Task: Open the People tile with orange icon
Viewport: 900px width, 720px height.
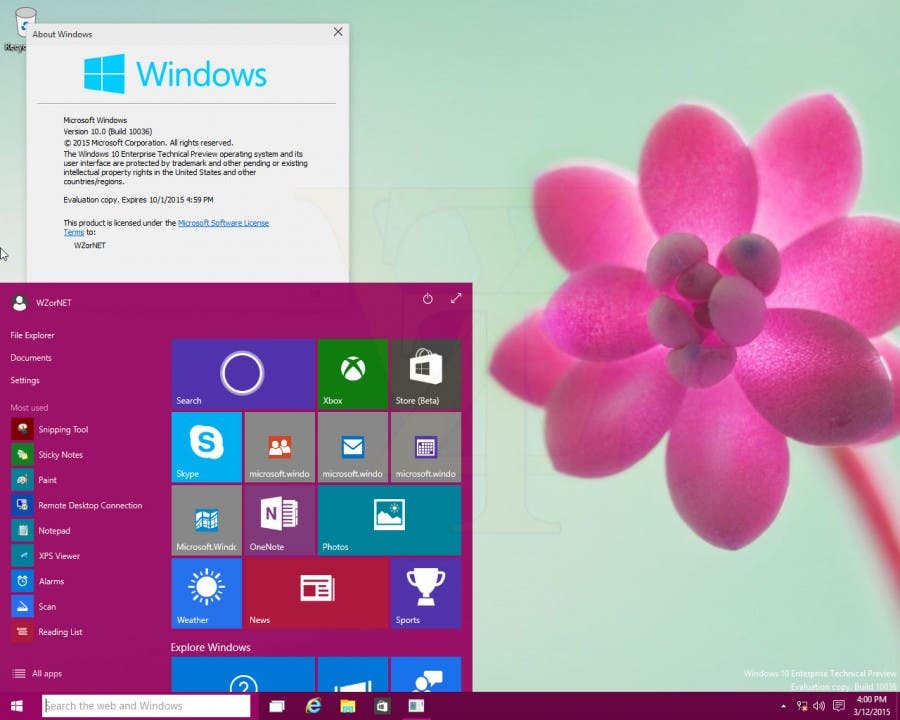Action: click(280, 447)
